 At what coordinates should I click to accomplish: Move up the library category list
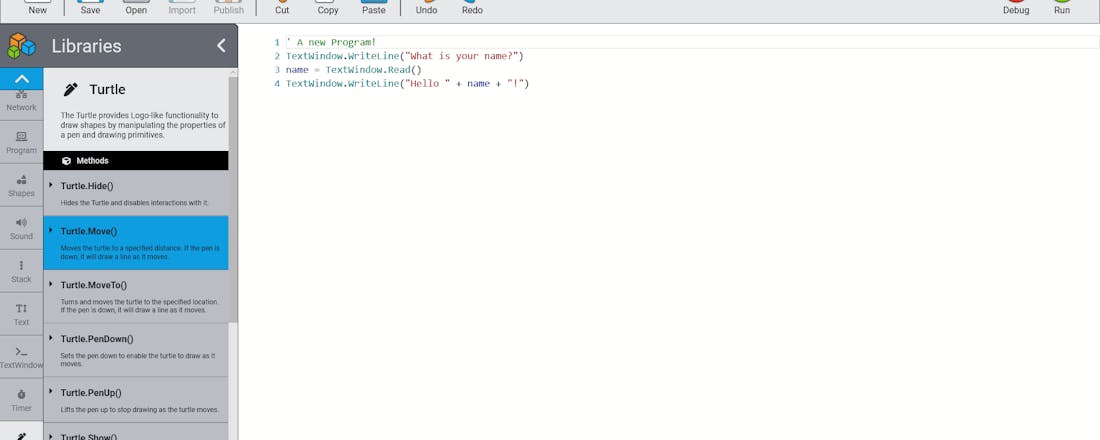click(22, 79)
